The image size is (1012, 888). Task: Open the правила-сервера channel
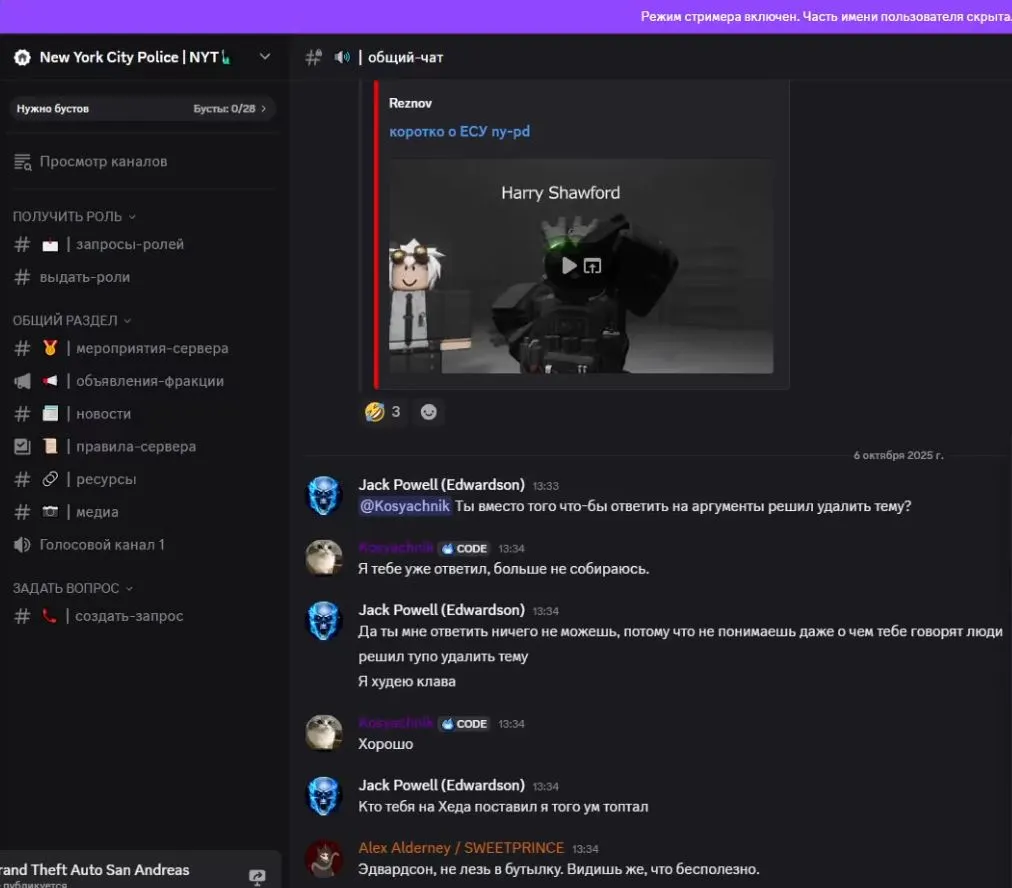(x=136, y=447)
